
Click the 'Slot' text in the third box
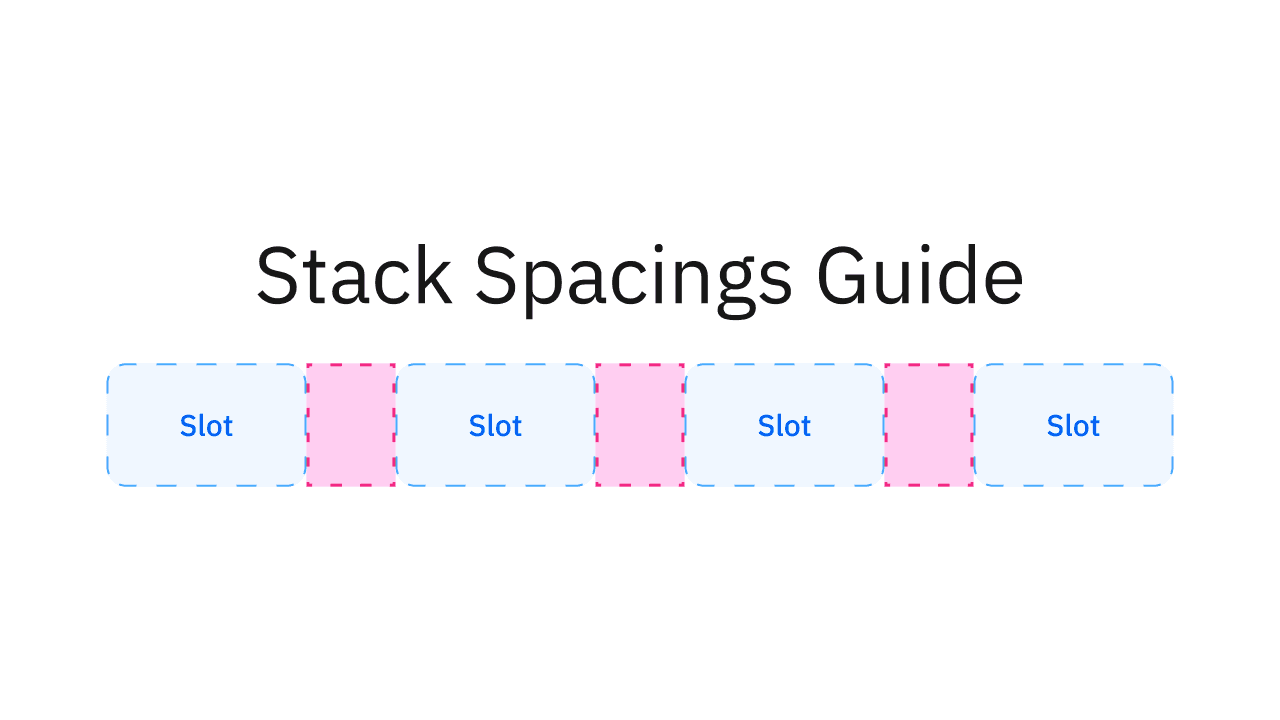(x=784, y=426)
